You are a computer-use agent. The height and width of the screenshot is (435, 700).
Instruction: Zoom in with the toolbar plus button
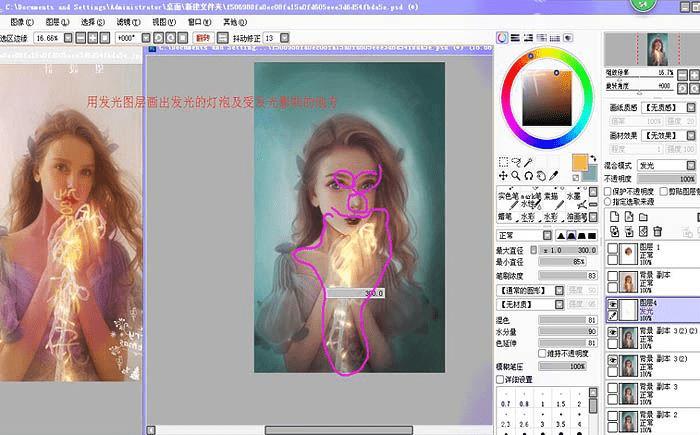[92, 38]
